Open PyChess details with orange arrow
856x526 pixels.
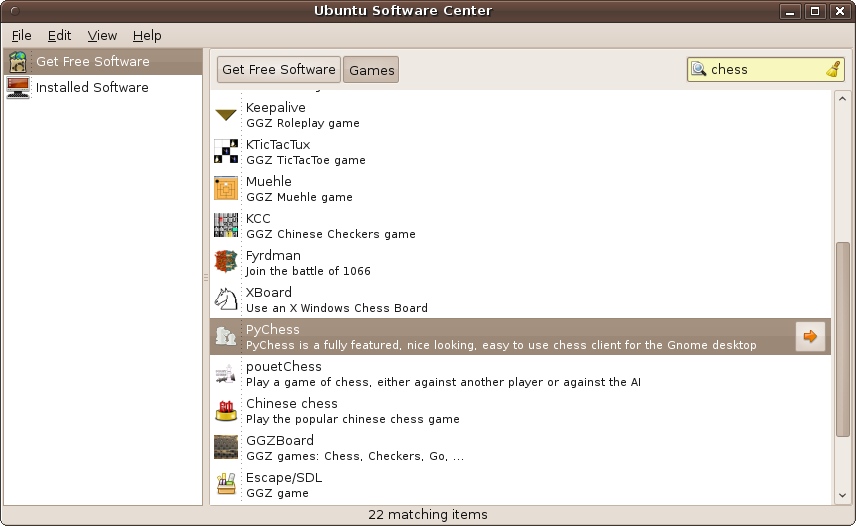point(810,336)
